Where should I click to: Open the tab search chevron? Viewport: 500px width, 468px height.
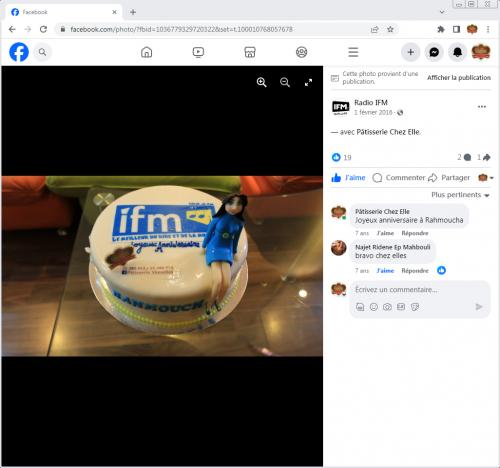tap(442, 12)
